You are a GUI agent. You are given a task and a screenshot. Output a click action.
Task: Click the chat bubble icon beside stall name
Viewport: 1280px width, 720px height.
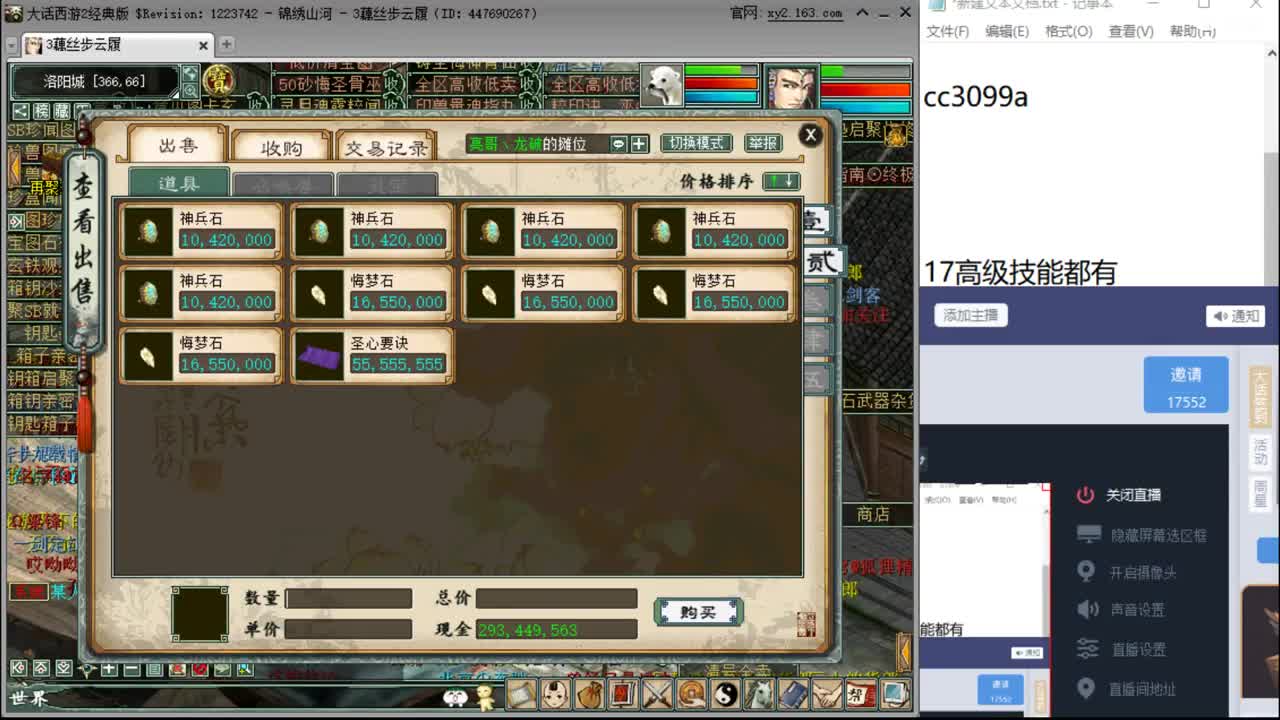(618, 144)
